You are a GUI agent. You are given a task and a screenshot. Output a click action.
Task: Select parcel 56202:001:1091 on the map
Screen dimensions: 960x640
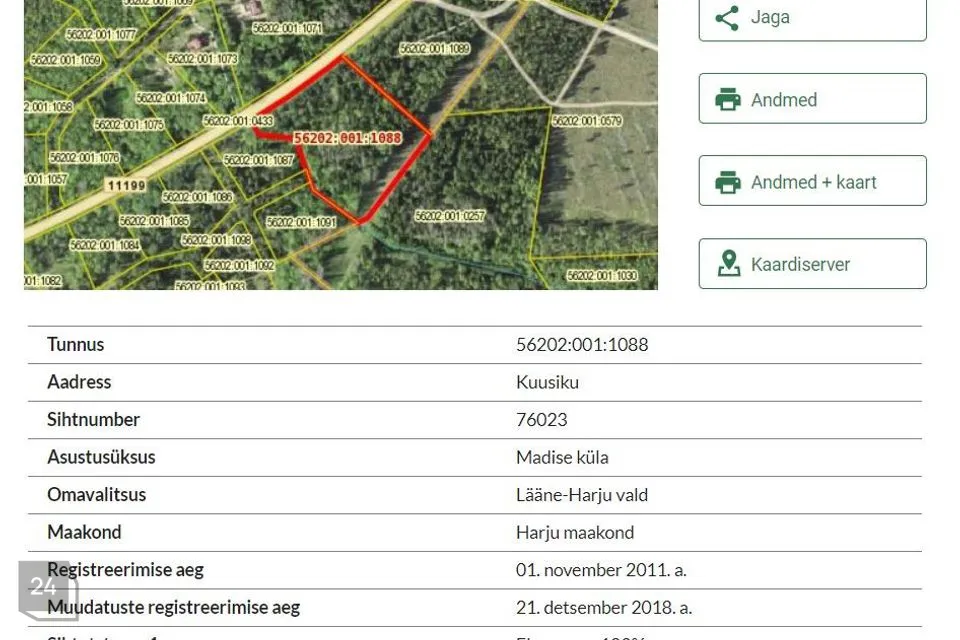pyautogui.click(x=301, y=222)
